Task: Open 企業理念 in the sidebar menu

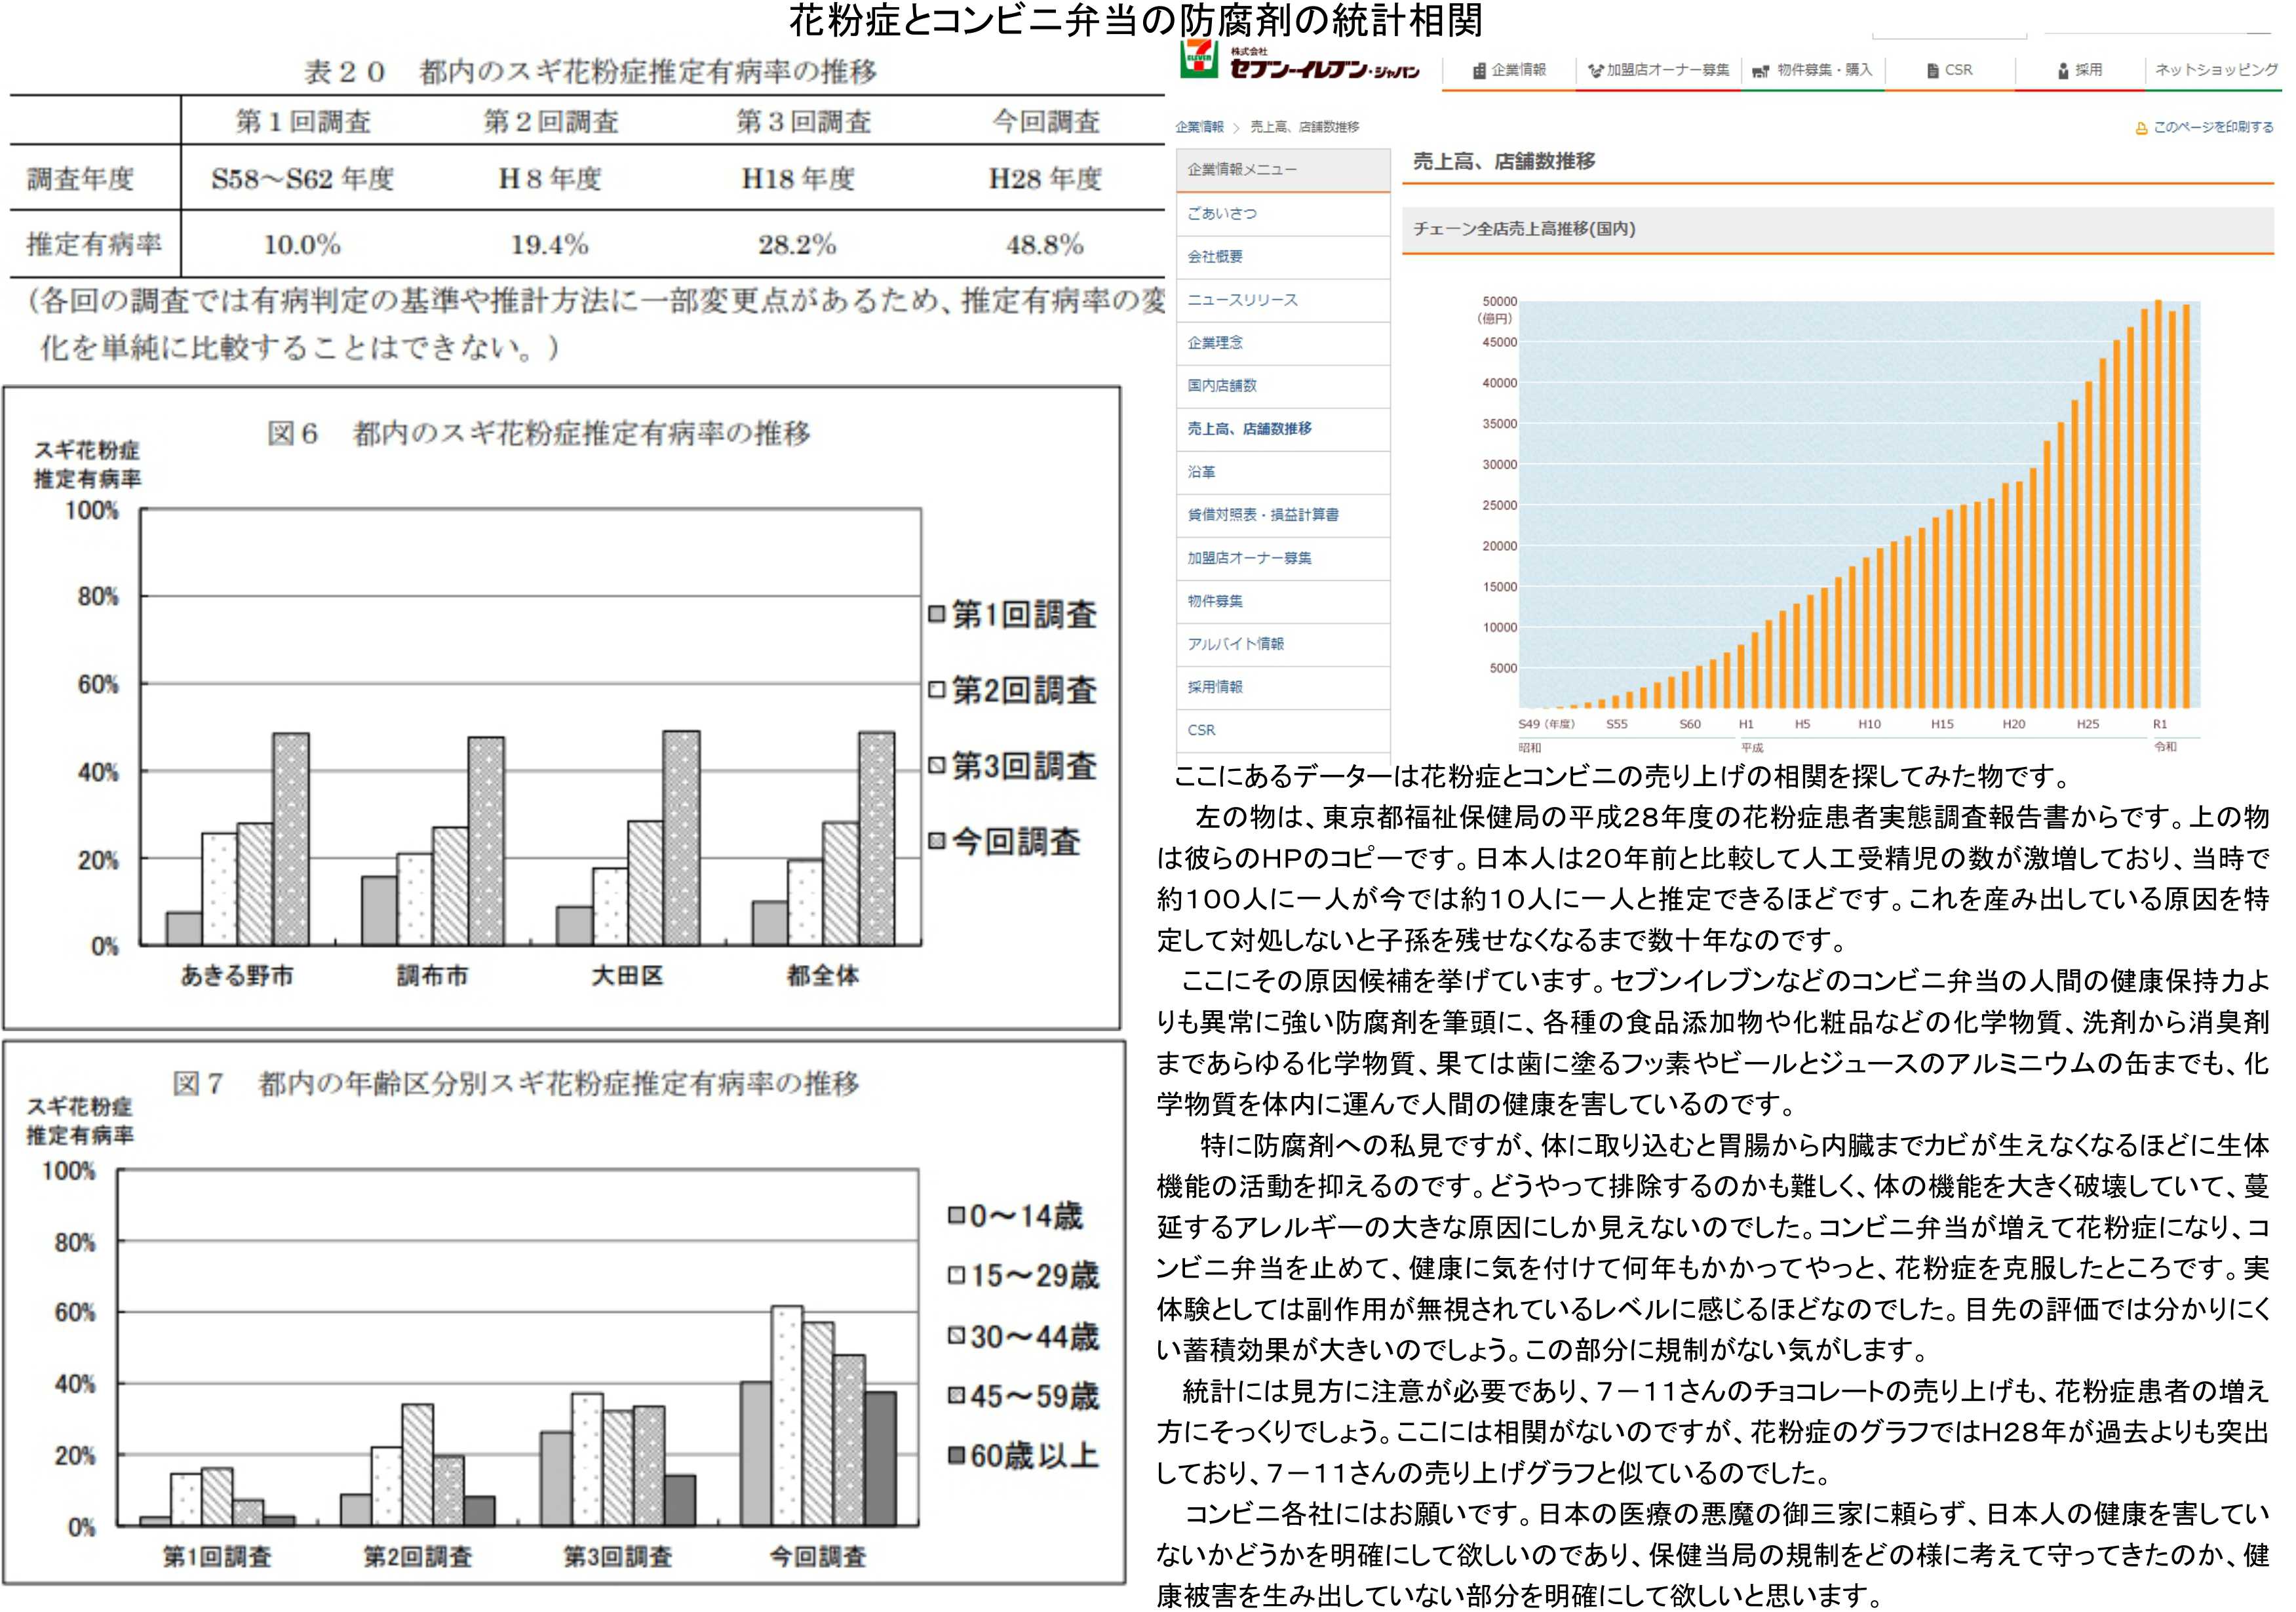Action: coord(1283,343)
